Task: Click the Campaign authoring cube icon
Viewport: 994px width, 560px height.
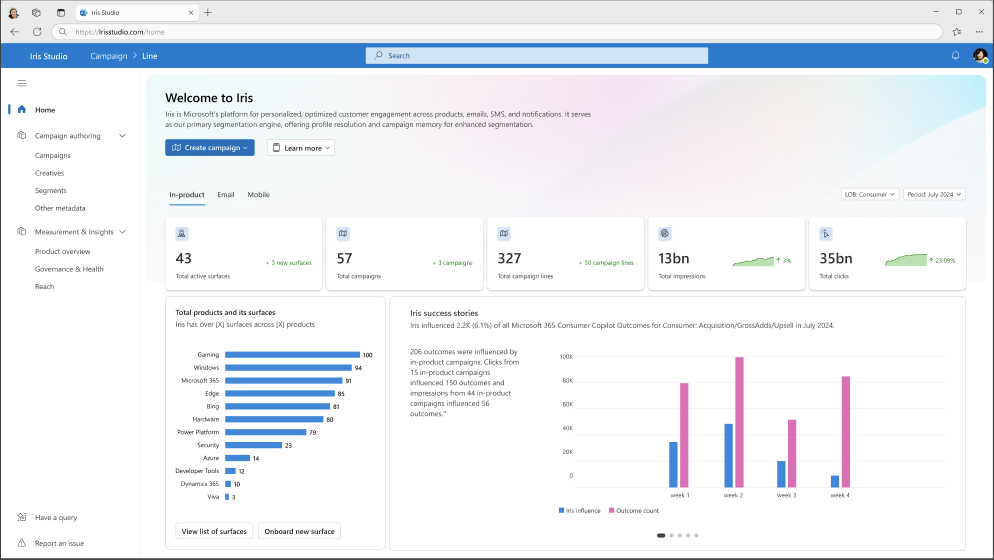Action: click(x=22, y=135)
